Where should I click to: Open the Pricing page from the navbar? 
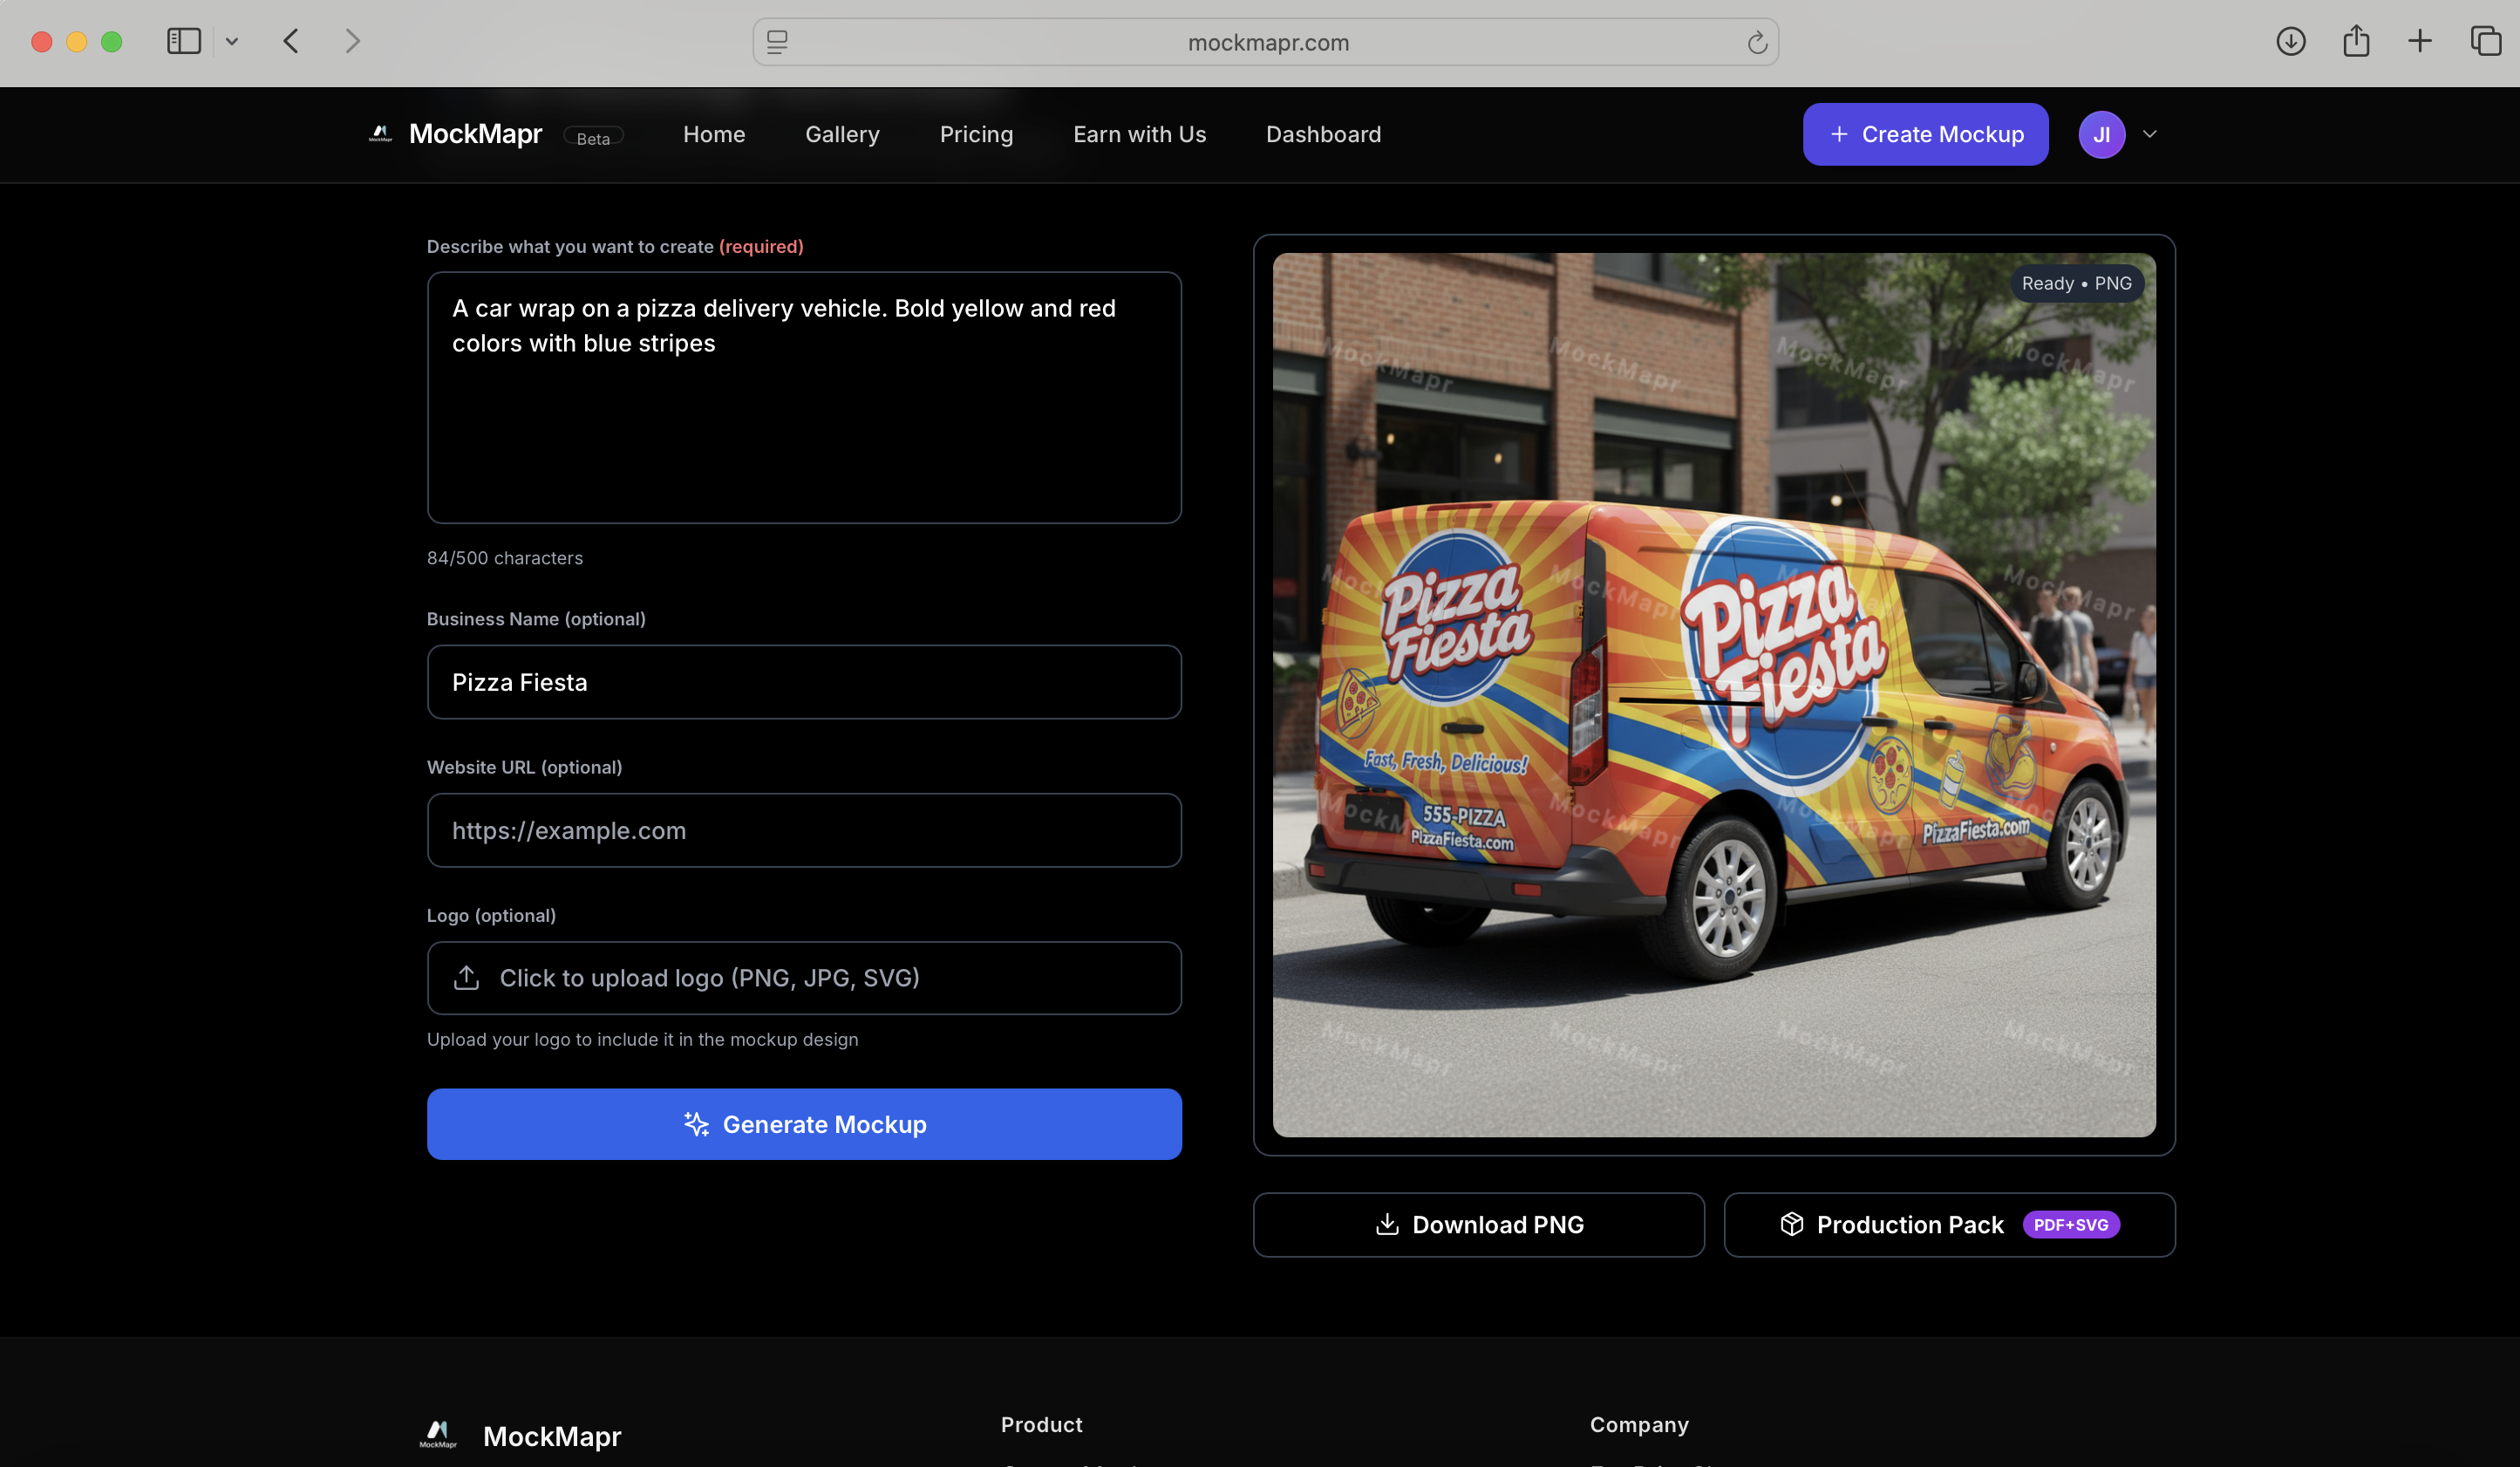976,134
